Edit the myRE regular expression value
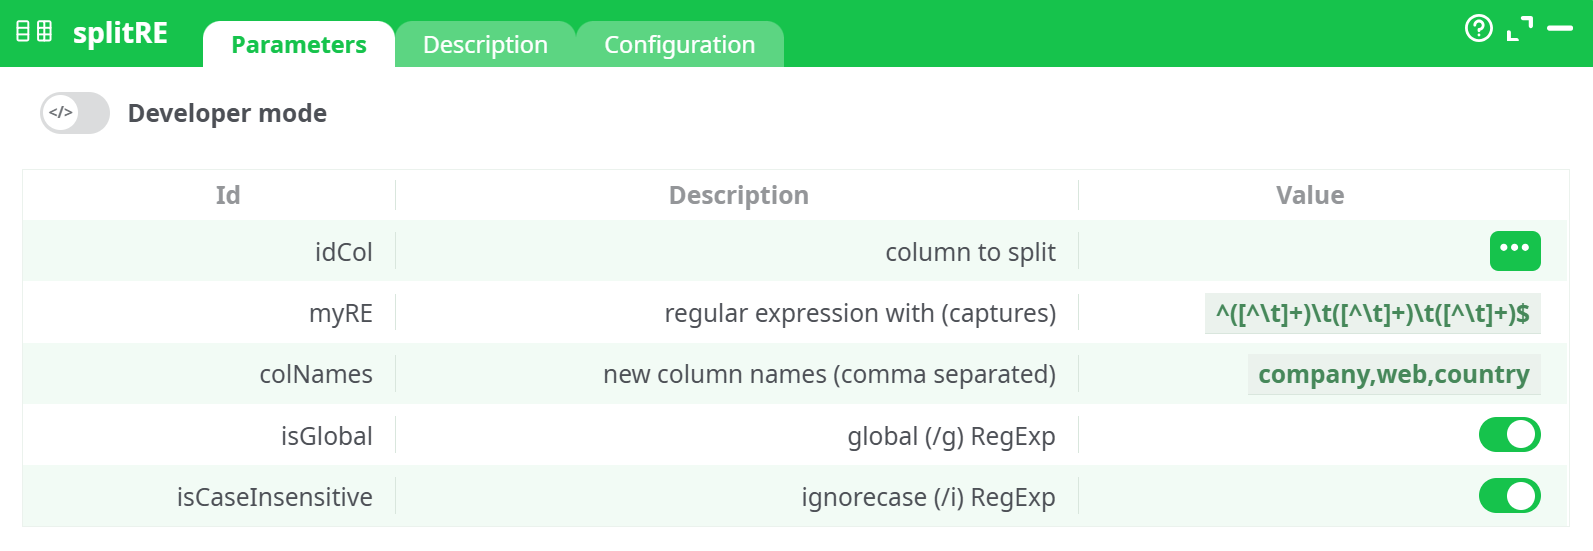The height and width of the screenshot is (551, 1593). [x=1372, y=314]
